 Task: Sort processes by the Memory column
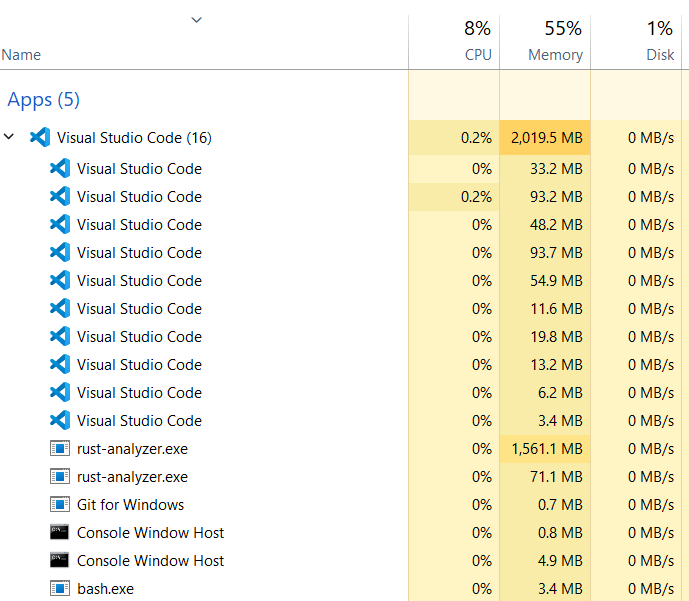tap(555, 55)
